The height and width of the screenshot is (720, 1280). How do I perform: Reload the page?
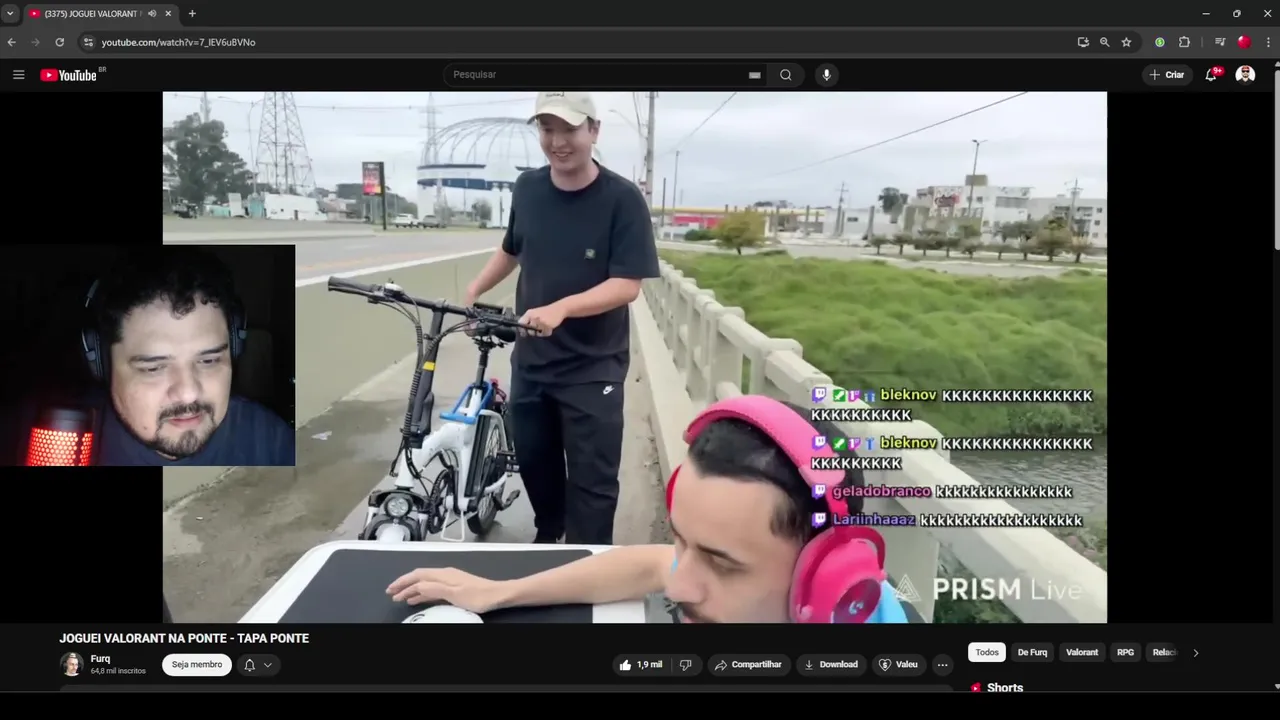point(60,42)
